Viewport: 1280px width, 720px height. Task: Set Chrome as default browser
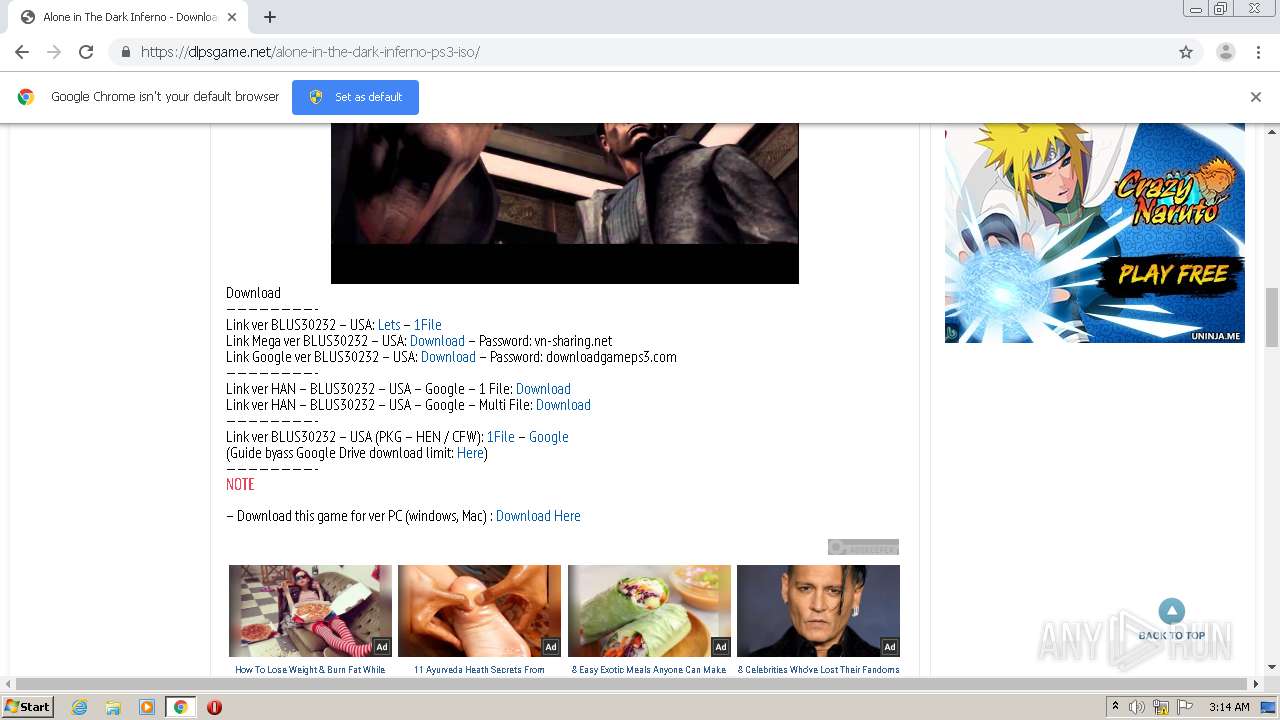pyautogui.click(x=355, y=97)
